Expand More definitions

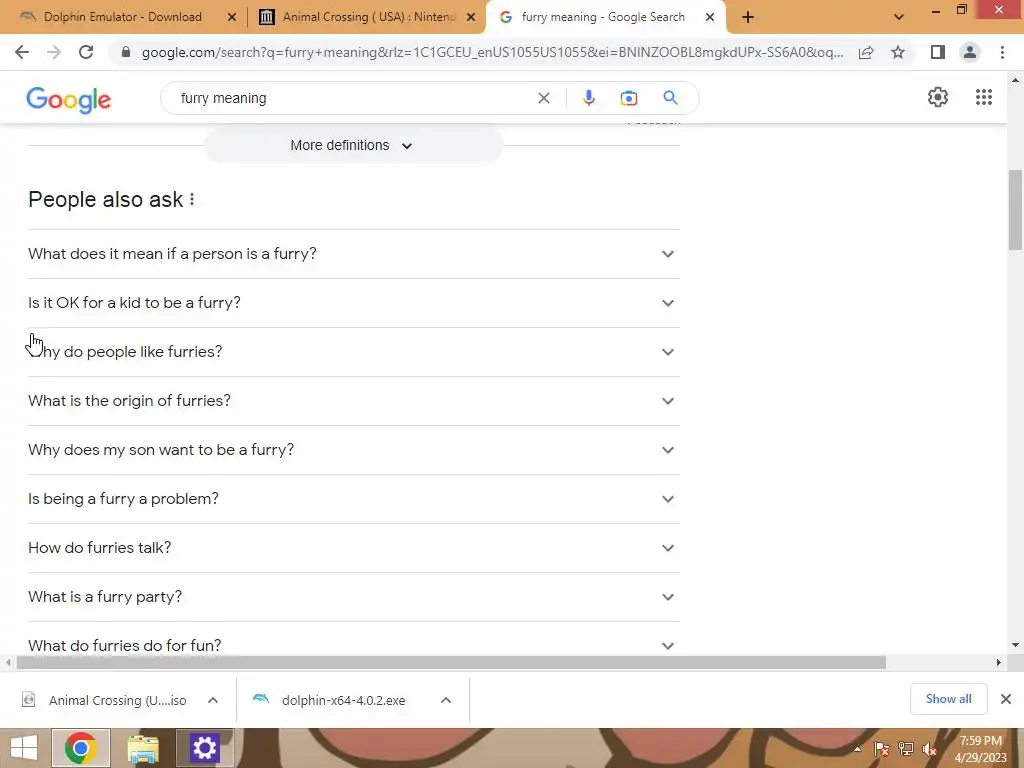pos(353,145)
